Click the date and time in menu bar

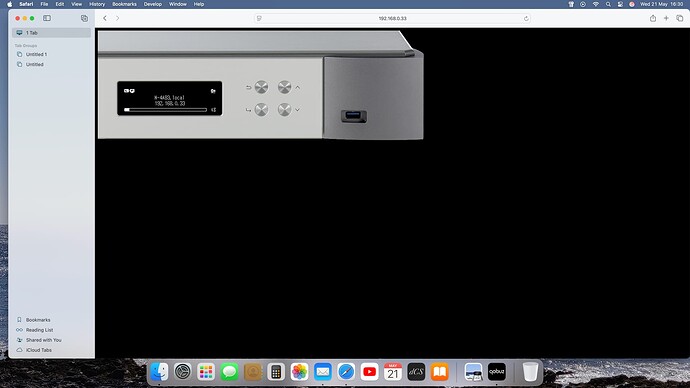pyautogui.click(x=661, y=4)
